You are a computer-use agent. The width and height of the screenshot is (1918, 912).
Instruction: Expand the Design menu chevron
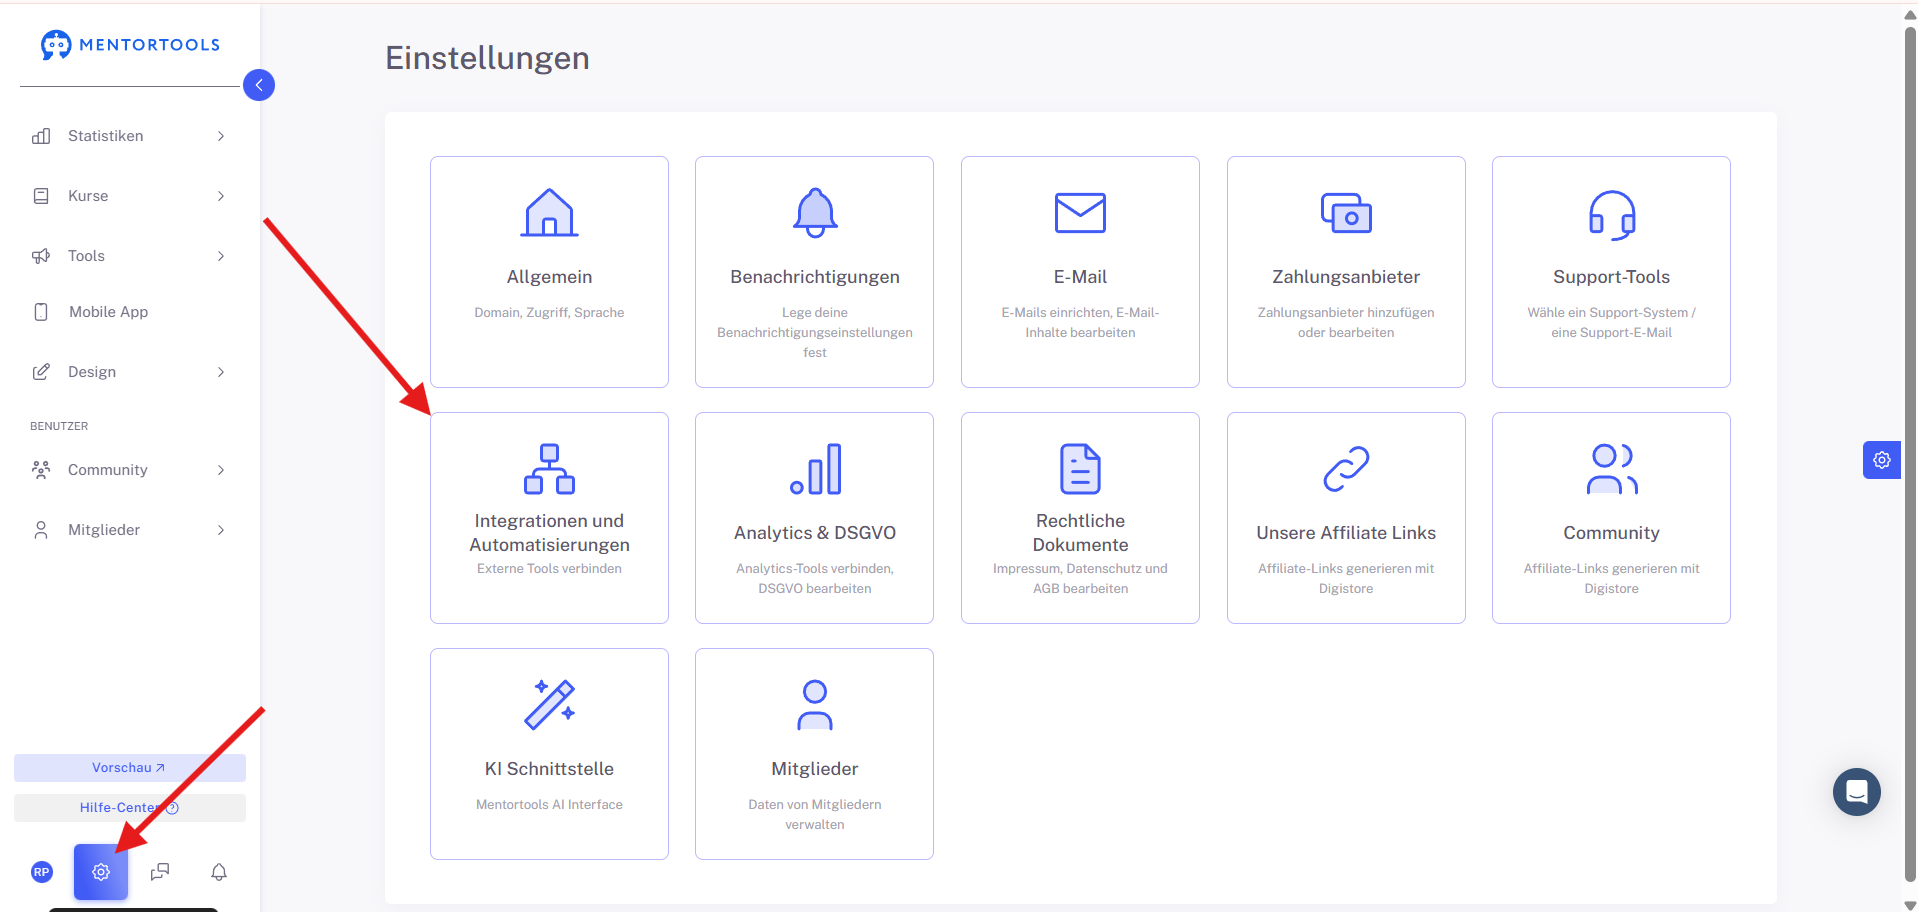click(221, 372)
